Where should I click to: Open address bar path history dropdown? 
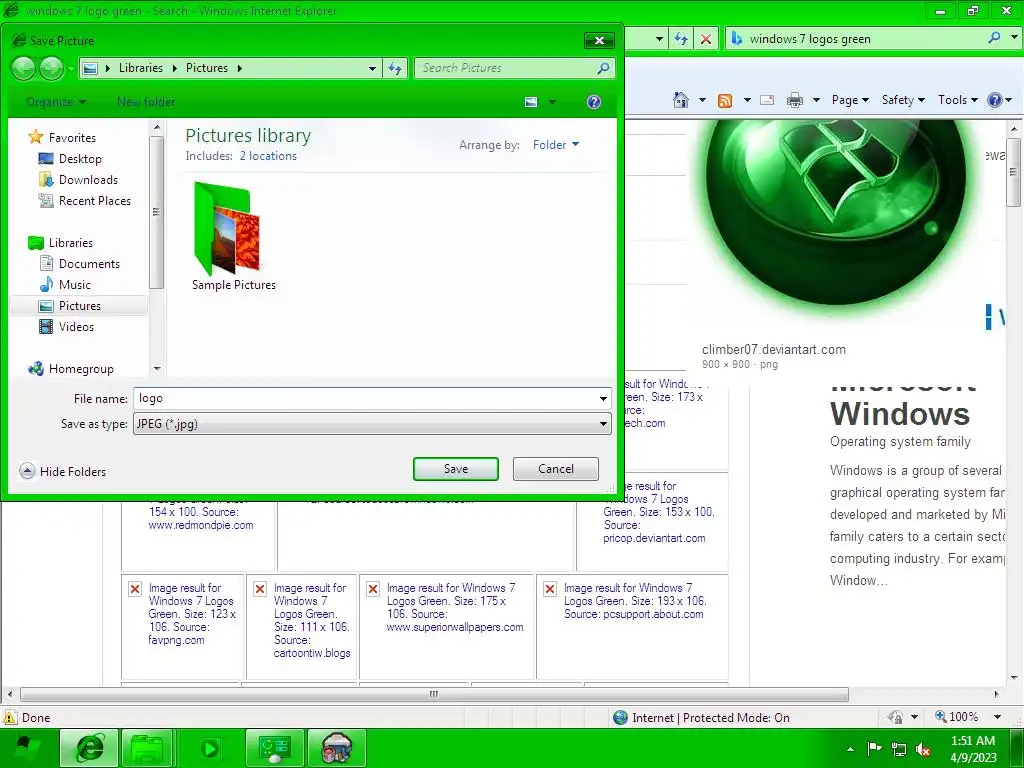point(372,68)
